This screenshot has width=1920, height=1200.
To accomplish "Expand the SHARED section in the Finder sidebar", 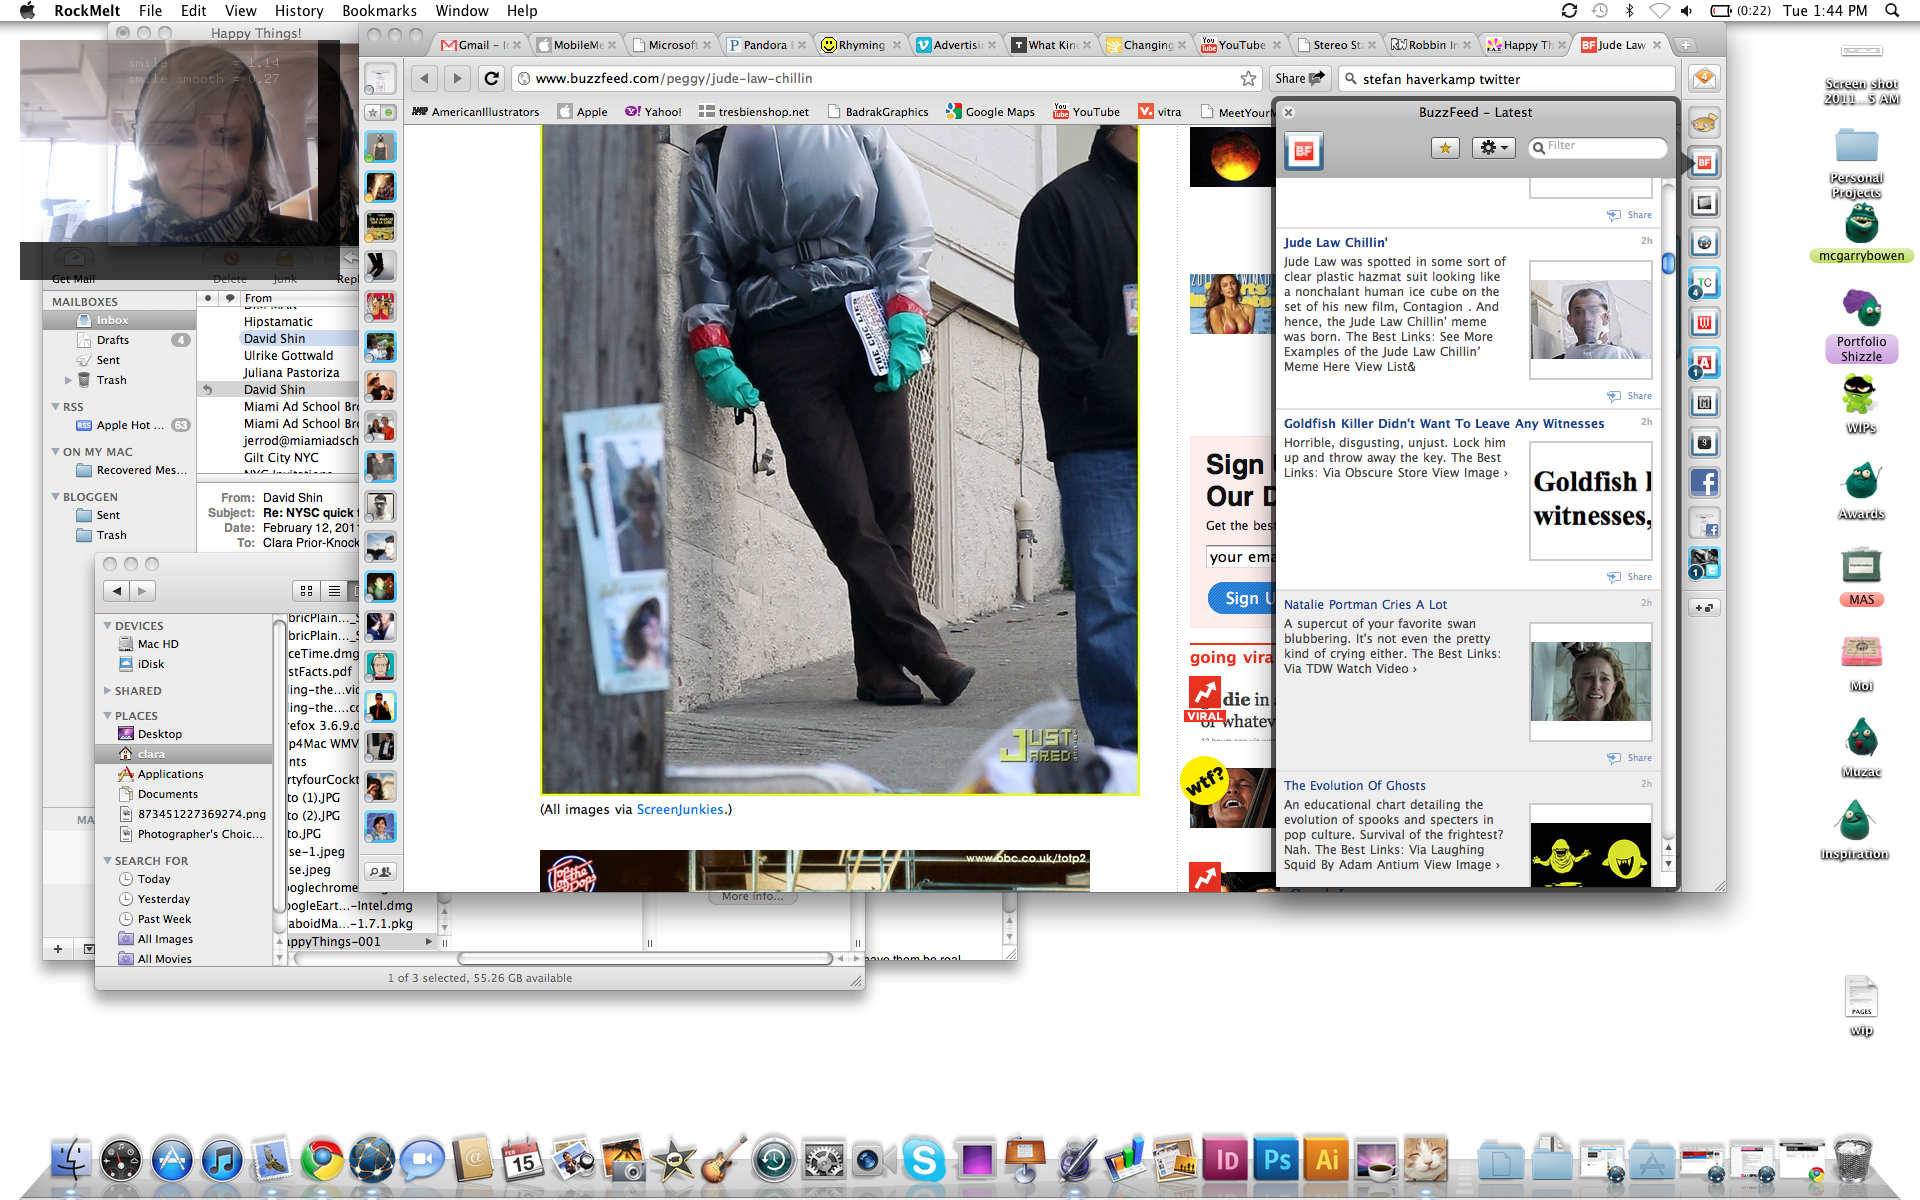I will click(x=108, y=691).
